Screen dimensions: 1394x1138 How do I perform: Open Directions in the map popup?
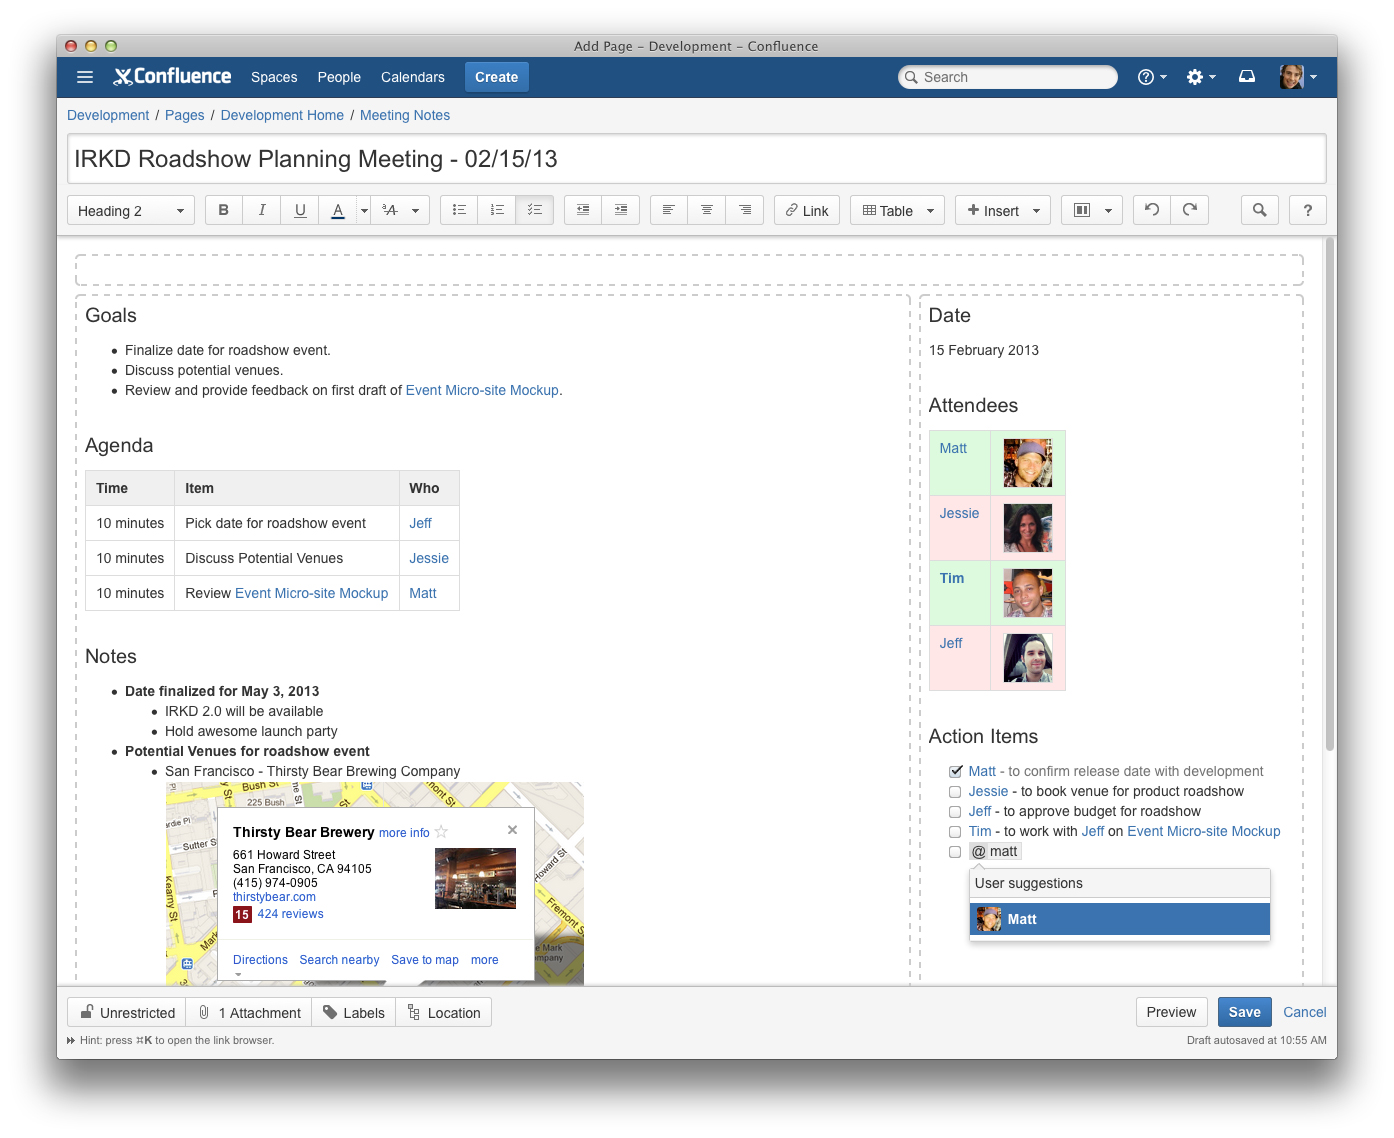pyautogui.click(x=260, y=960)
